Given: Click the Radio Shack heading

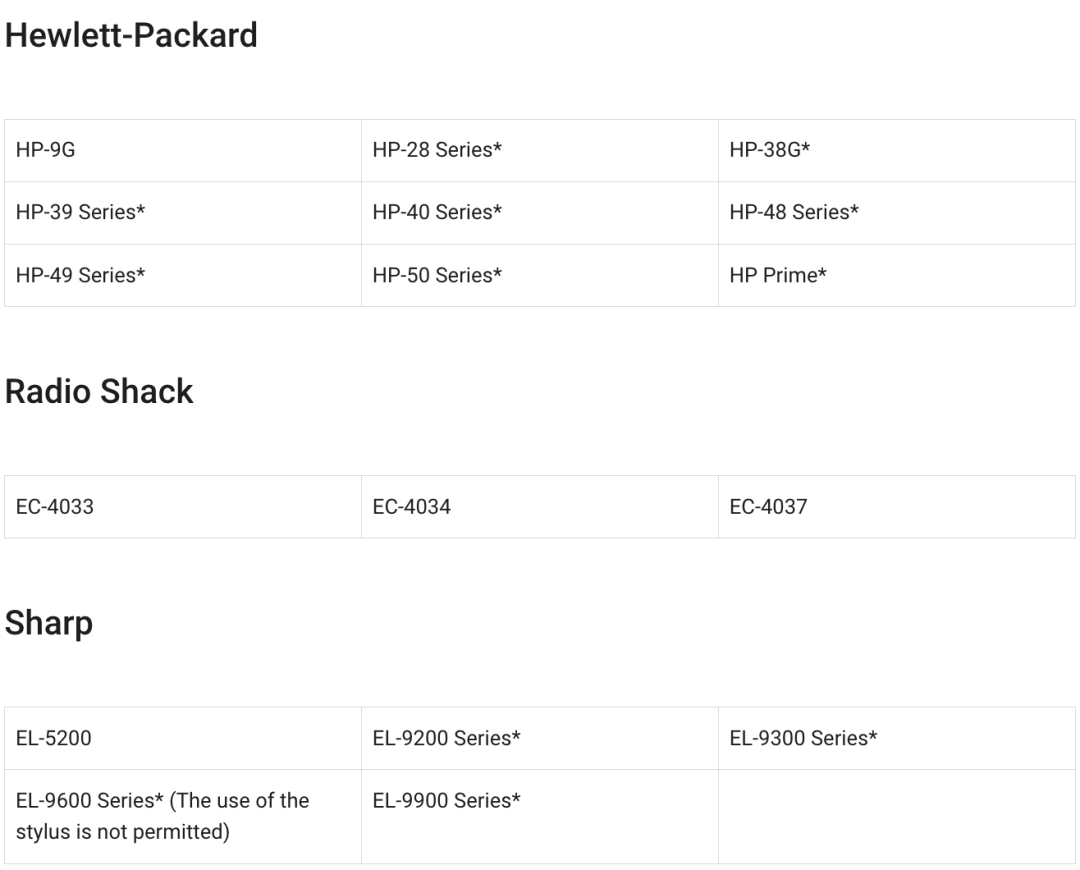Looking at the screenshot, I should (x=99, y=392).
